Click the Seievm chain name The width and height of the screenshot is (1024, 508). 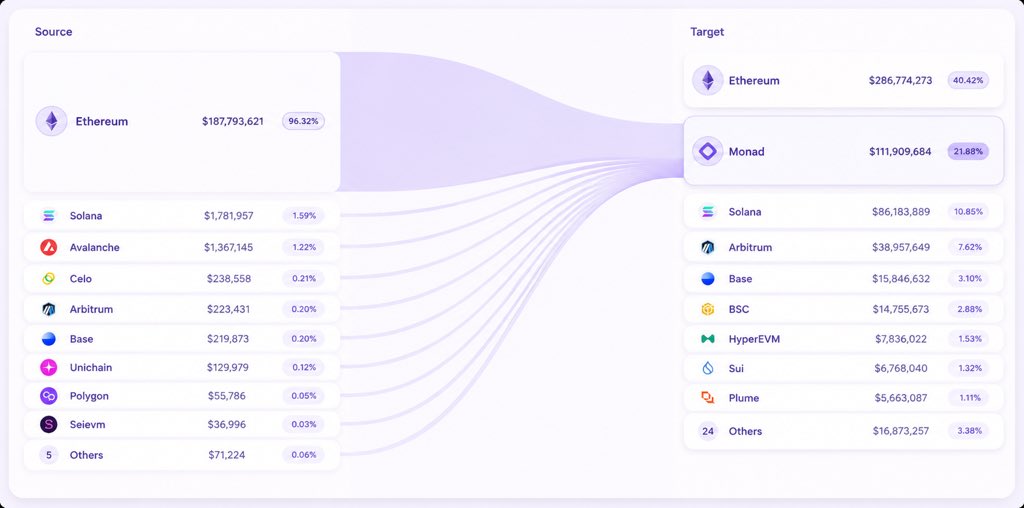point(88,424)
